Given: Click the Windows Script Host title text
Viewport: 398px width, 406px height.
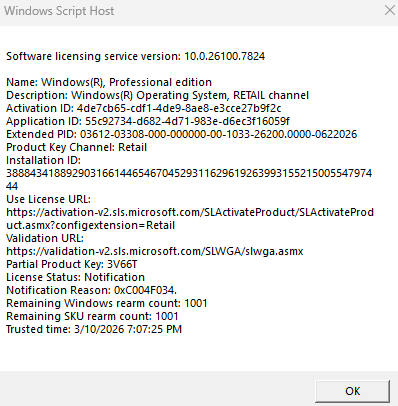Looking at the screenshot, I should click(59, 11).
